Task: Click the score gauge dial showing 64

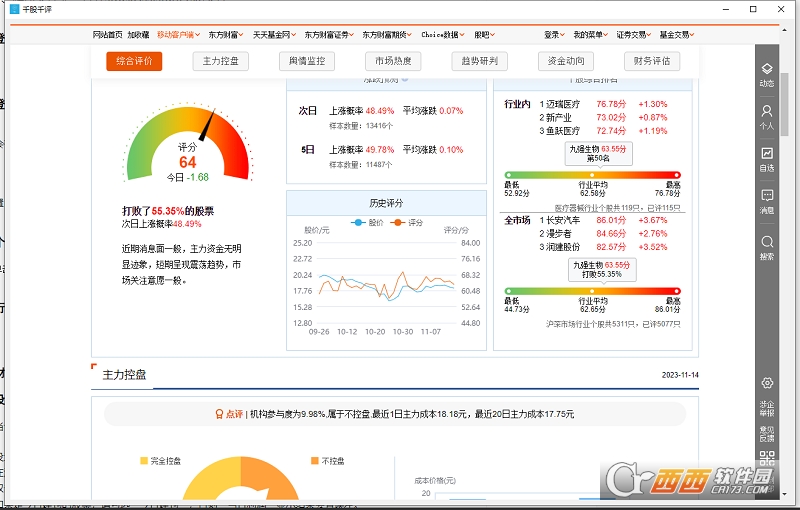Action: 188,143
